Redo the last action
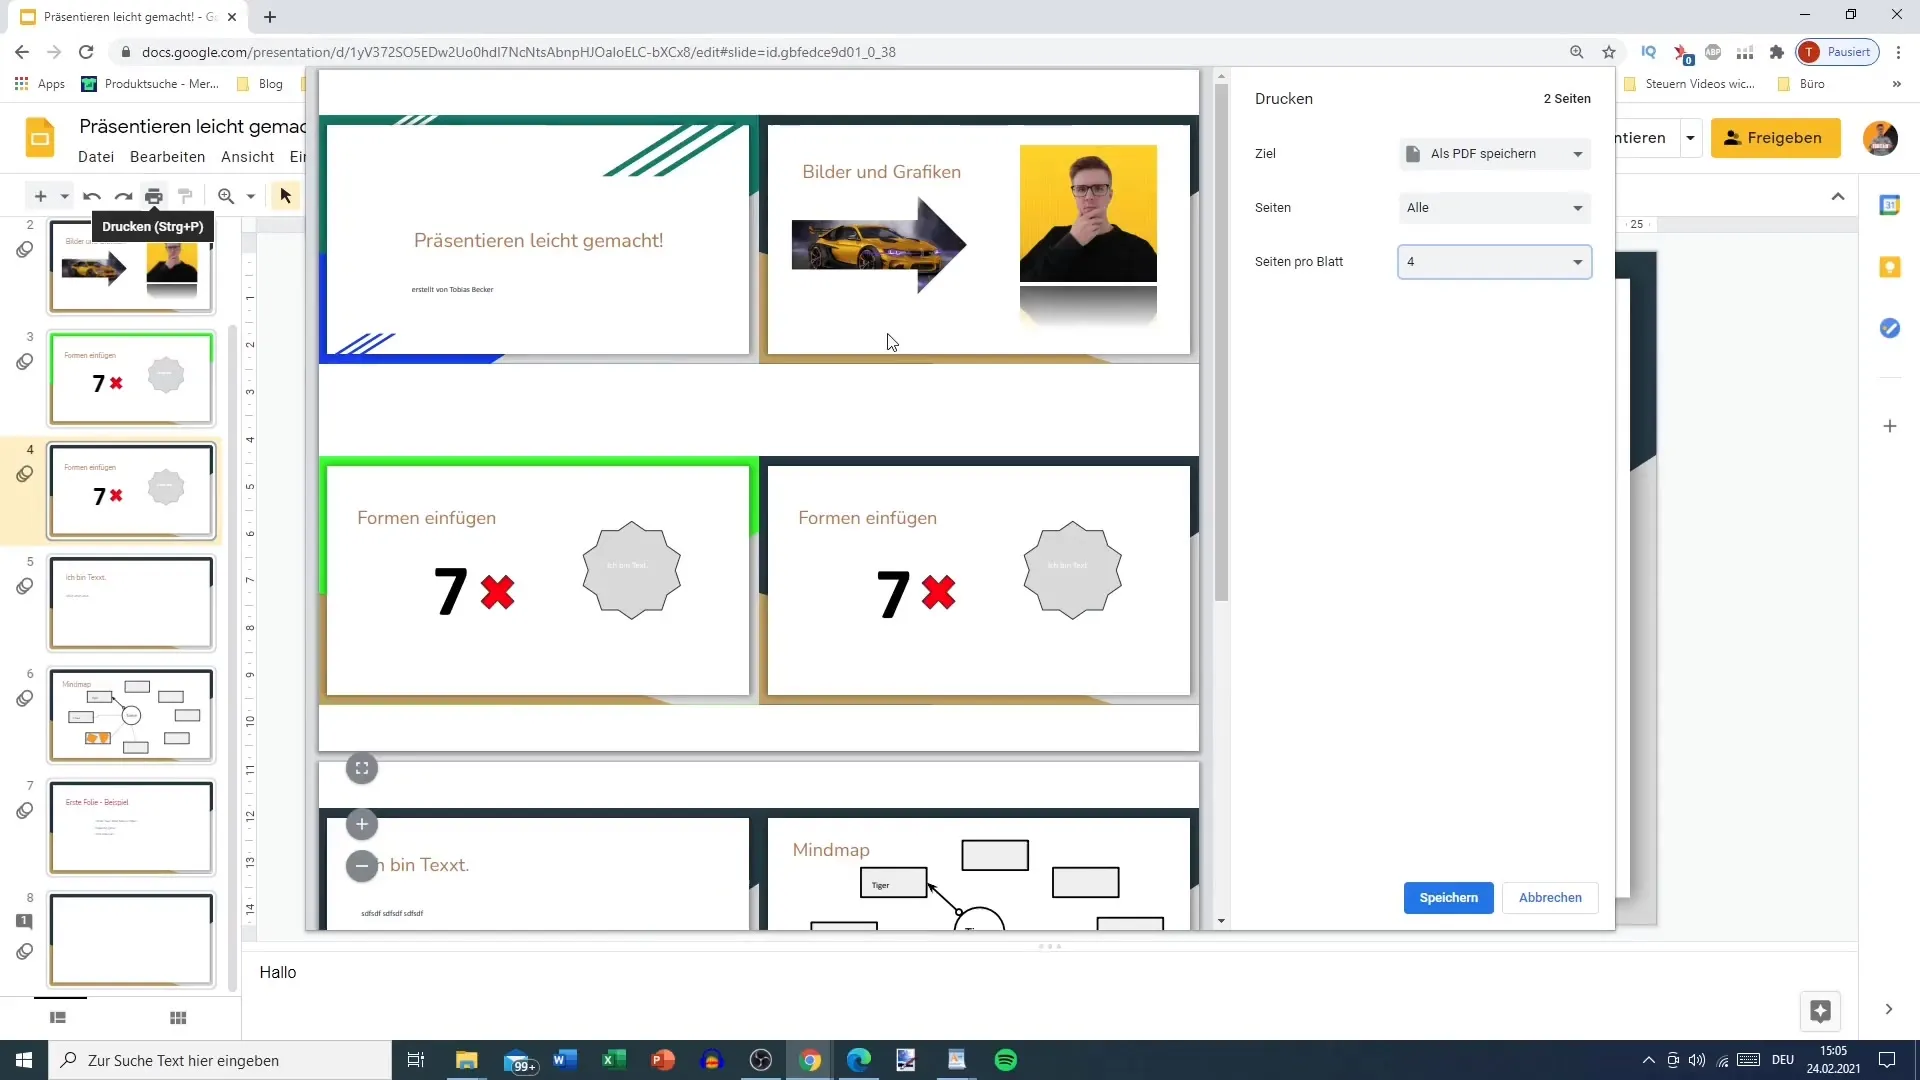The height and width of the screenshot is (1080, 1920). click(x=123, y=196)
